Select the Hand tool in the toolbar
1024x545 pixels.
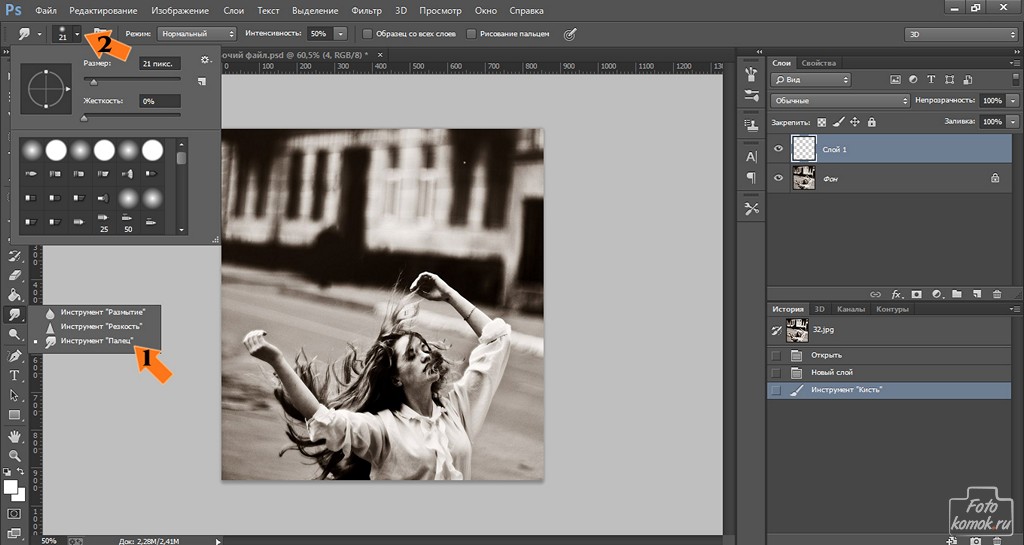click(x=14, y=436)
